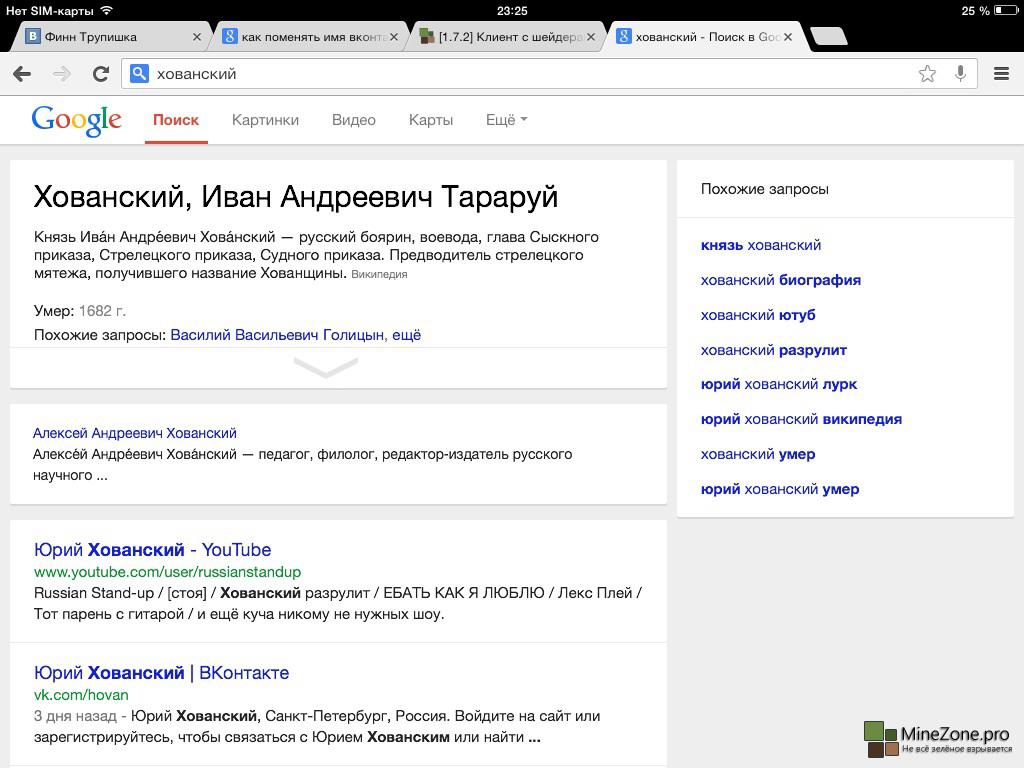Image resolution: width=1024 pixels, height=768 pixels.
Task: Tap the browser forward arrow
Action: point(62,73)
